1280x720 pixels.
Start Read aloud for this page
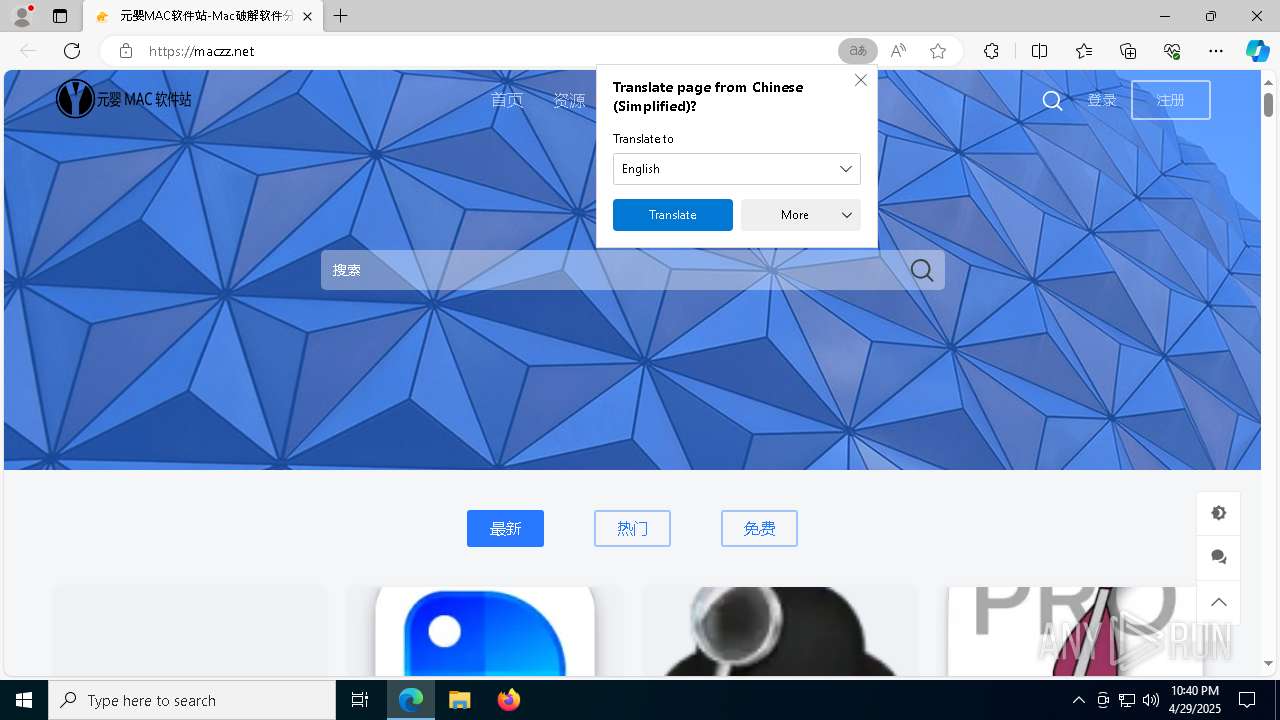[898, 51]
